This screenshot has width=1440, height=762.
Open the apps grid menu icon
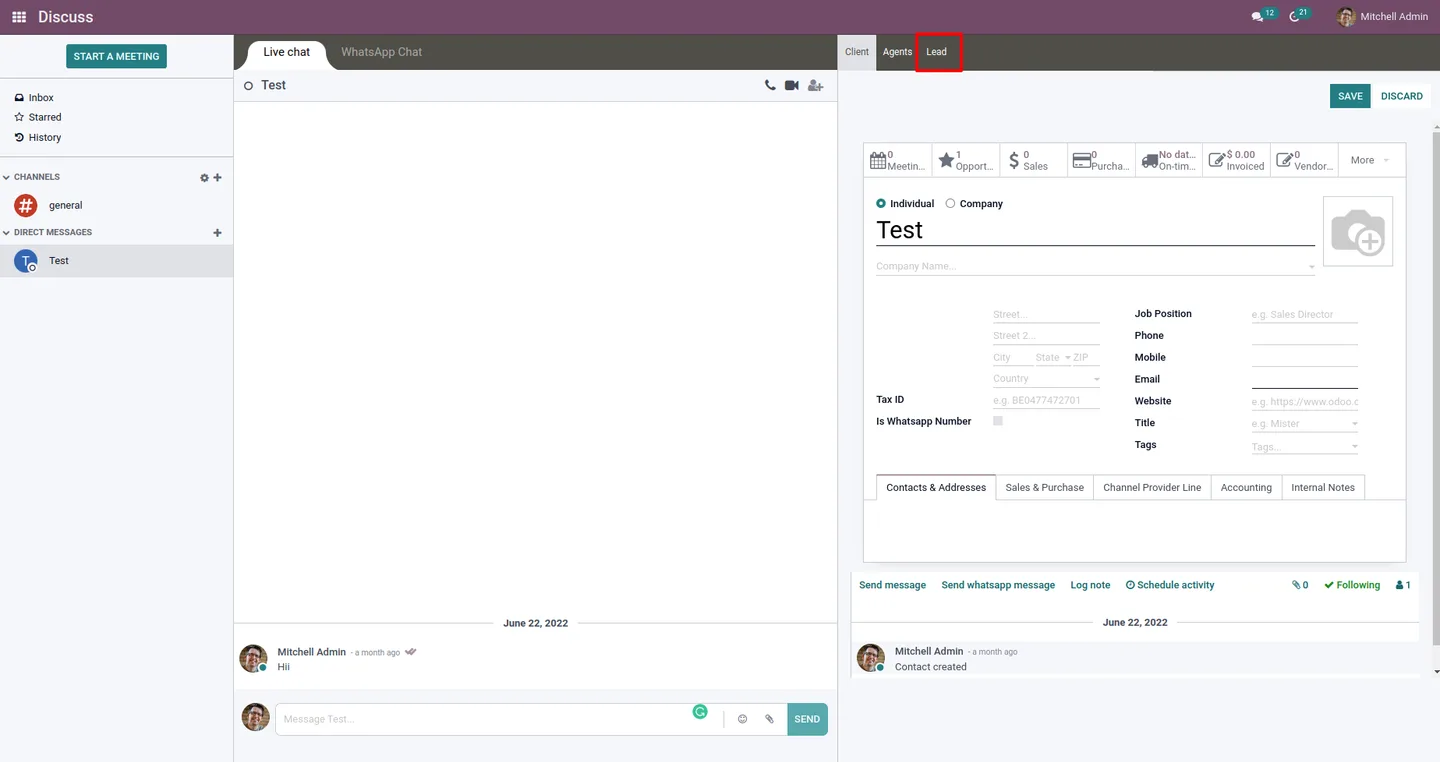pos(19,17)
